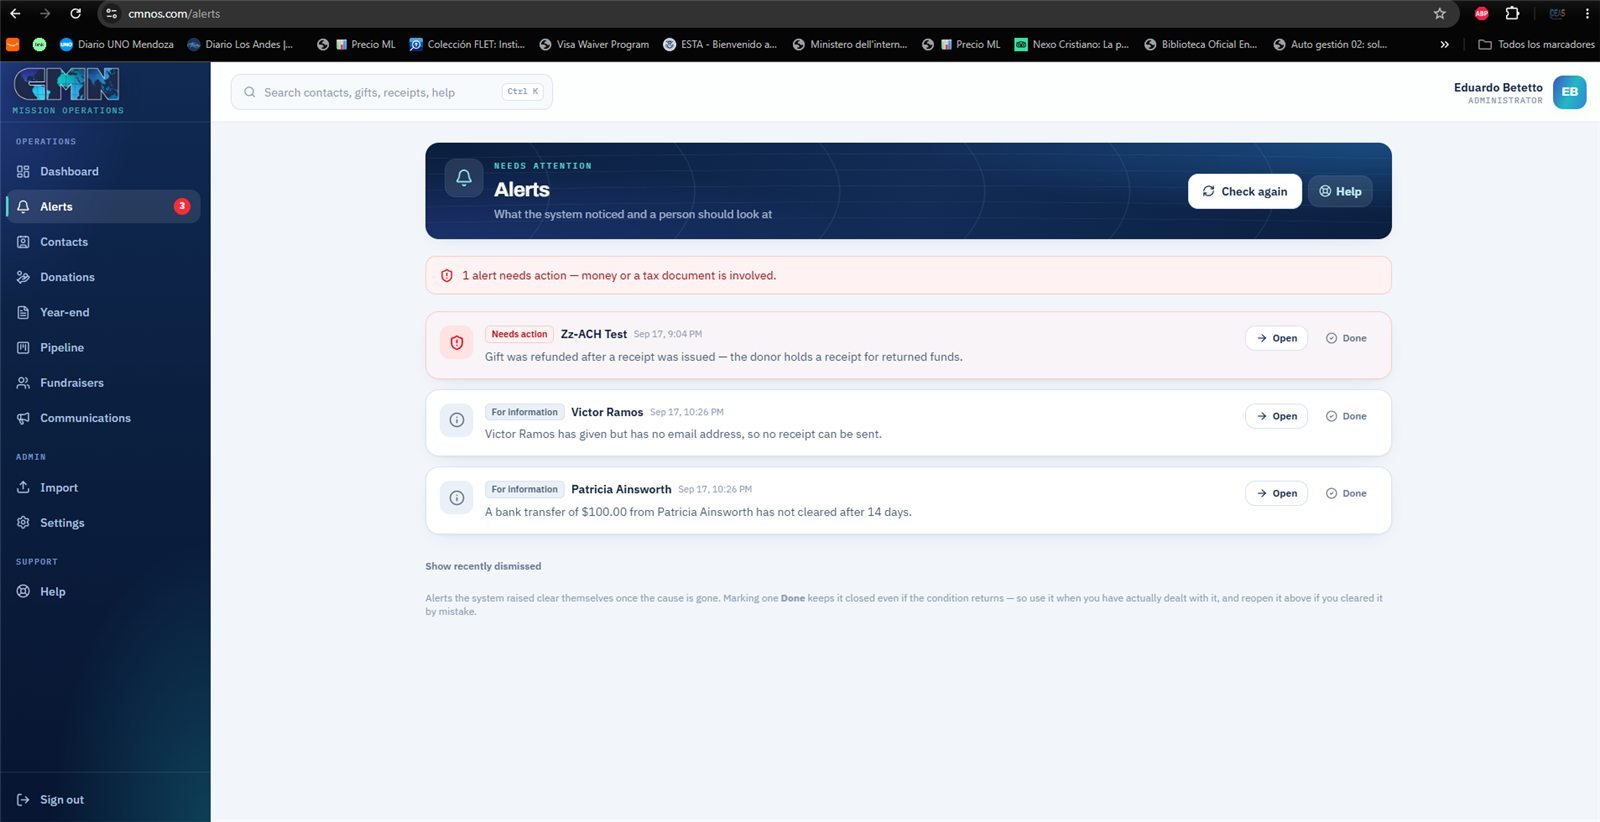Open the Todos los marcadores folder
The image size is (1600, 822).
[1536, 45]
